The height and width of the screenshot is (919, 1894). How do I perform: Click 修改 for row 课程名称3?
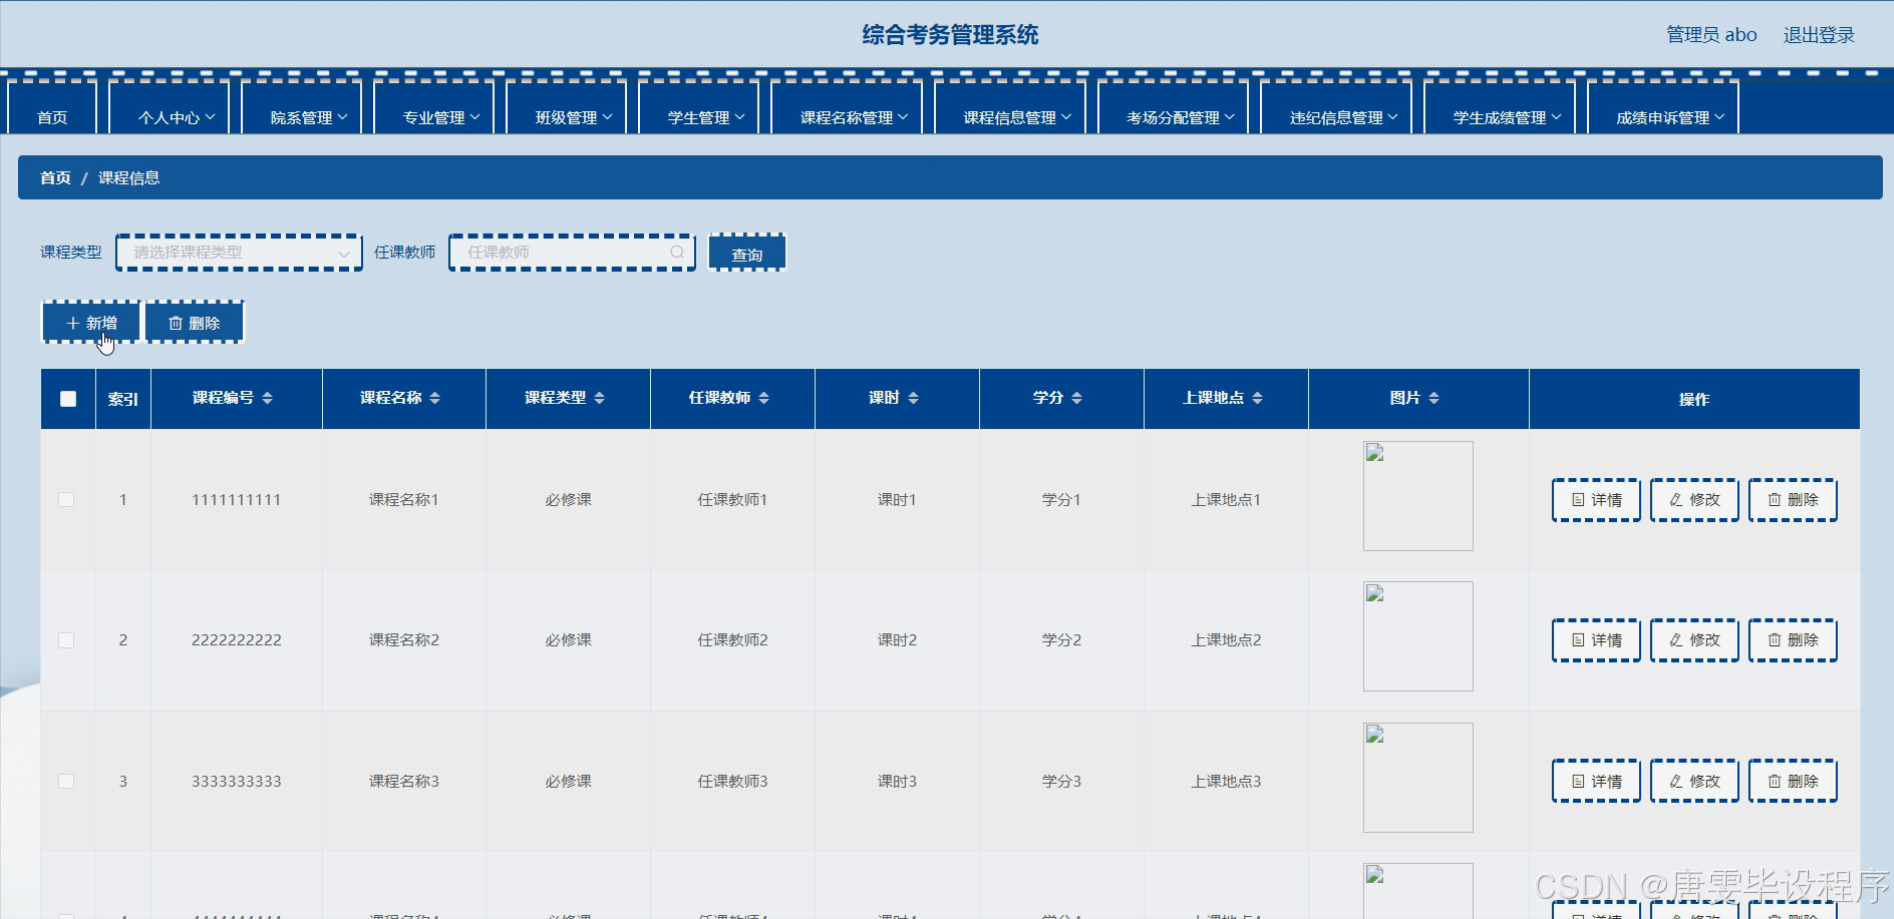[1694, 781]
